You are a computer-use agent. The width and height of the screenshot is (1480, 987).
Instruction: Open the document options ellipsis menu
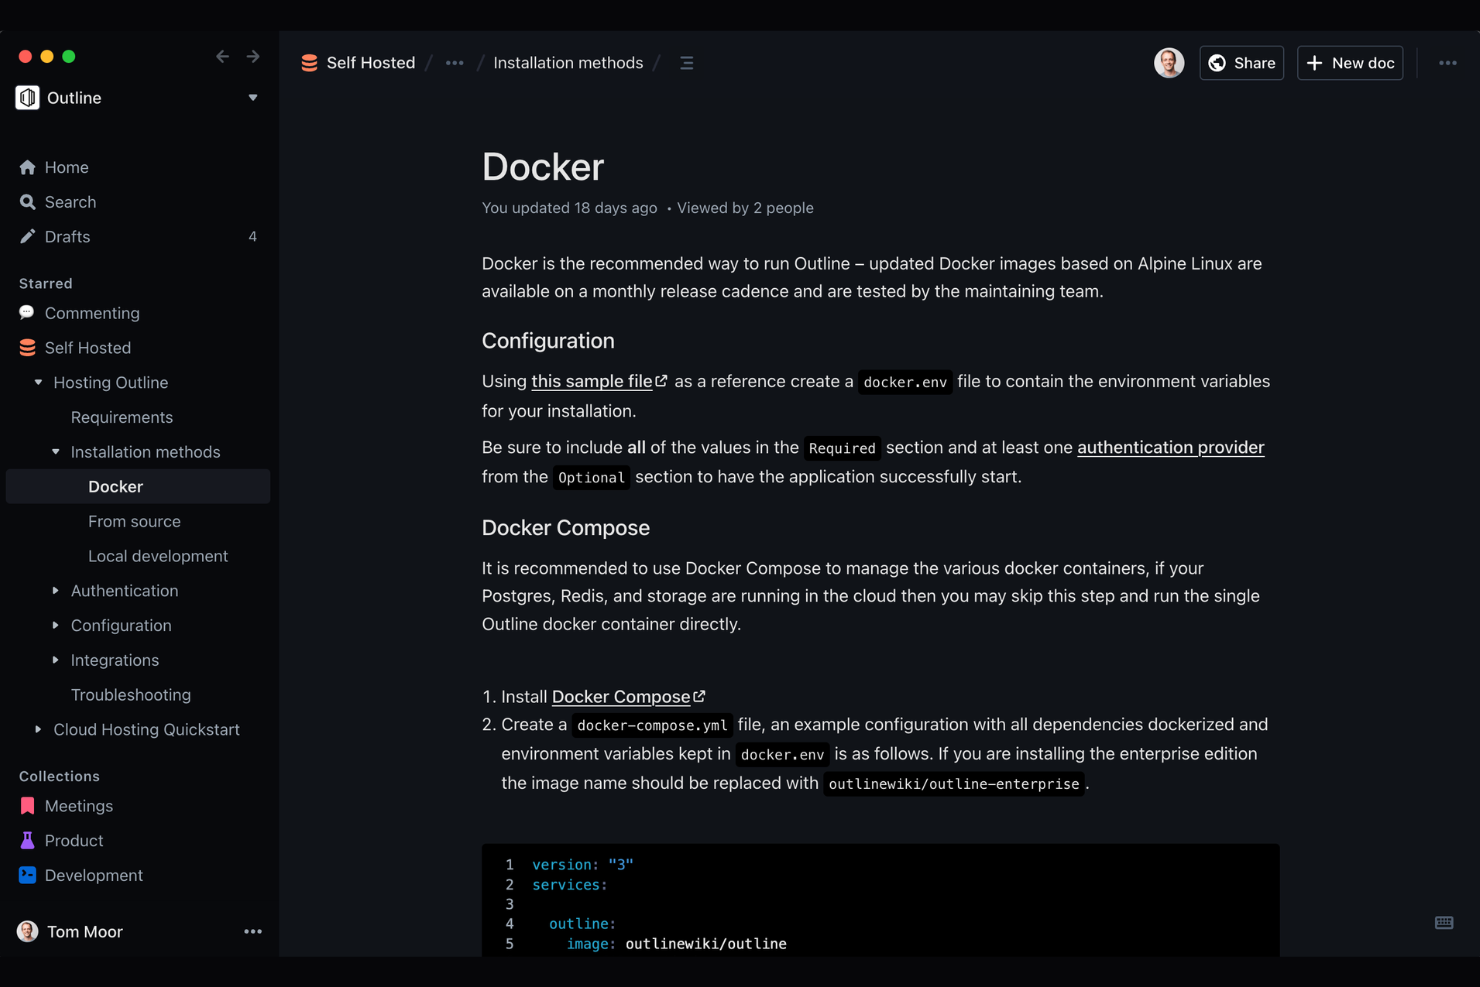click(x=1448, y=63)
